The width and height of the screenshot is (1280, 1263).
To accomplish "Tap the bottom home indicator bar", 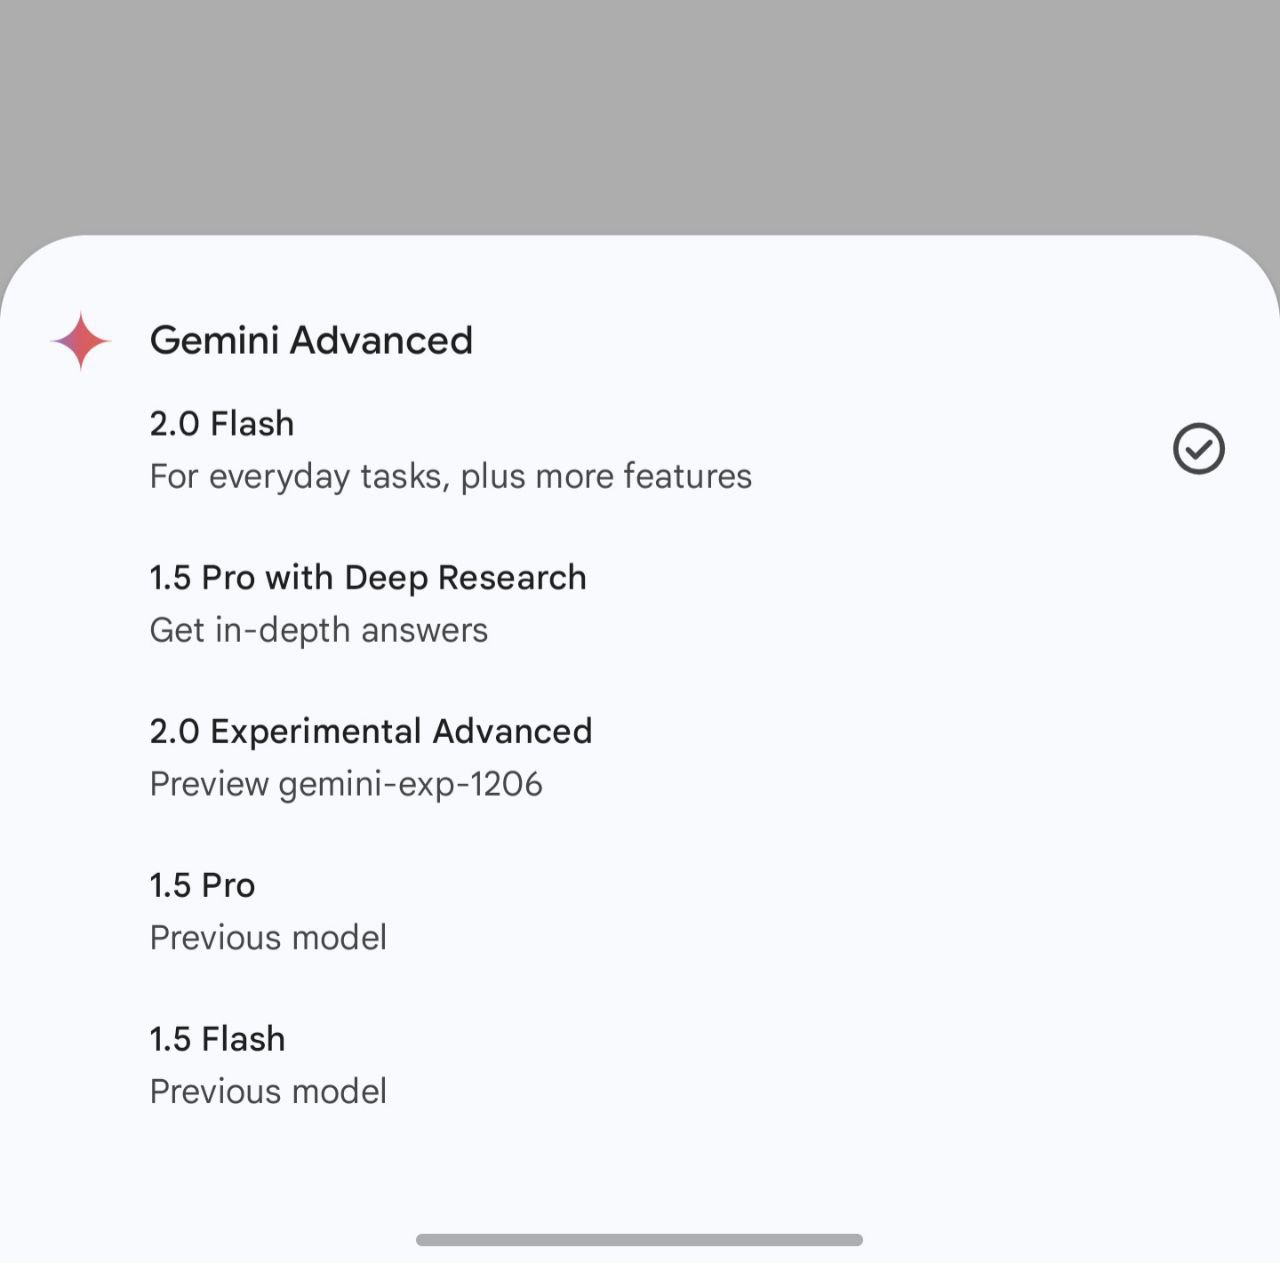I will [639, 1240].
